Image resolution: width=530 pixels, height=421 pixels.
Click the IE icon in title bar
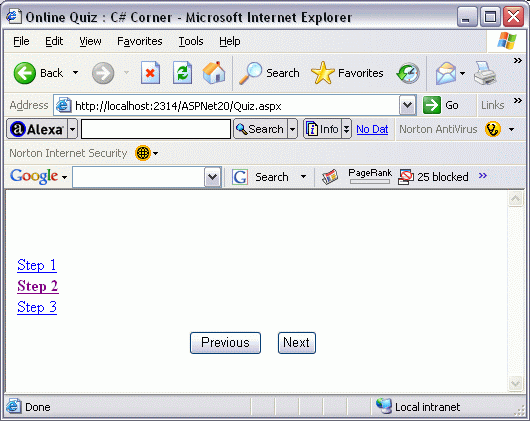pos(14,16)
